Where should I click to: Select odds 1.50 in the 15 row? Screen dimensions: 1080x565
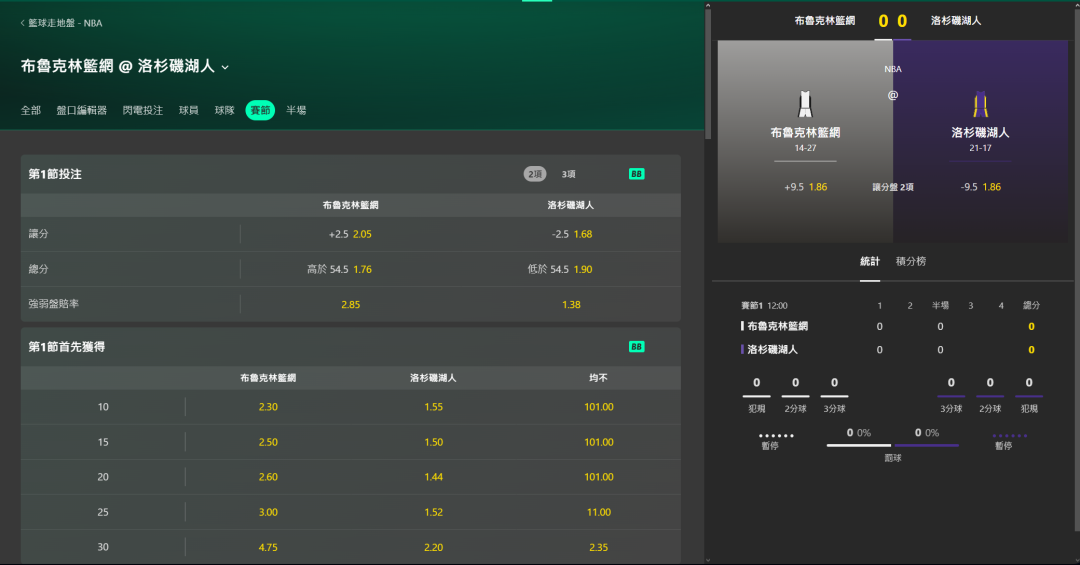[x=433, y=442]
